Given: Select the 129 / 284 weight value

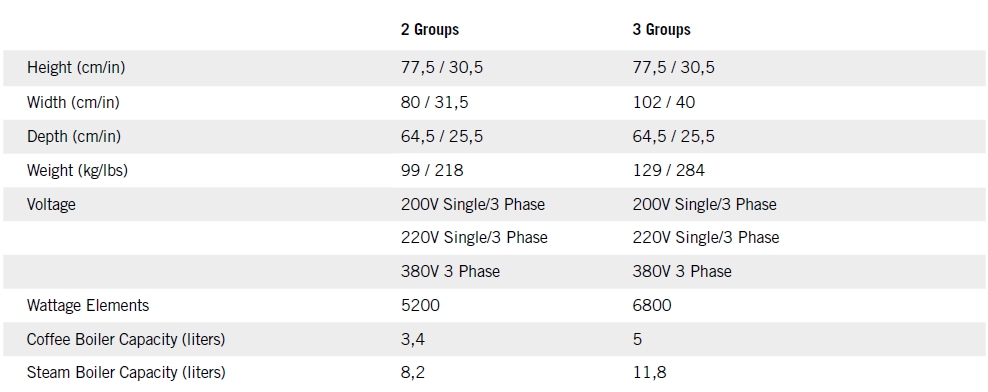Looking at the screenshot, I should click(x=669, y=170).
